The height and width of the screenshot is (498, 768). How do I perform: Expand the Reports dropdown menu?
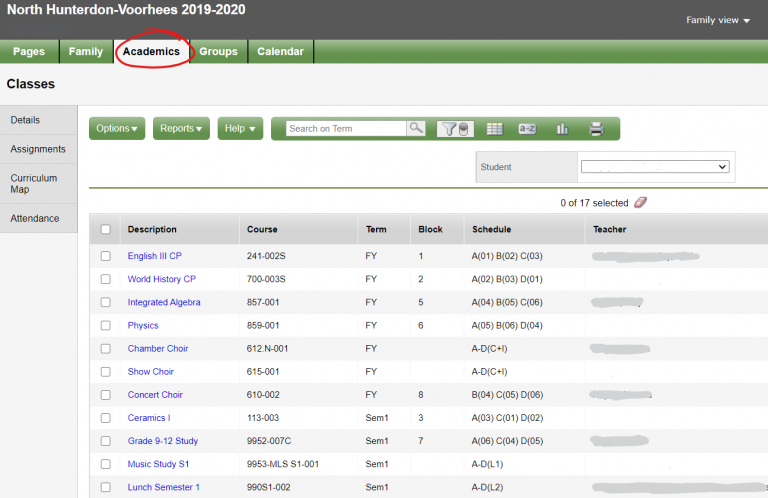pos(181,129)
